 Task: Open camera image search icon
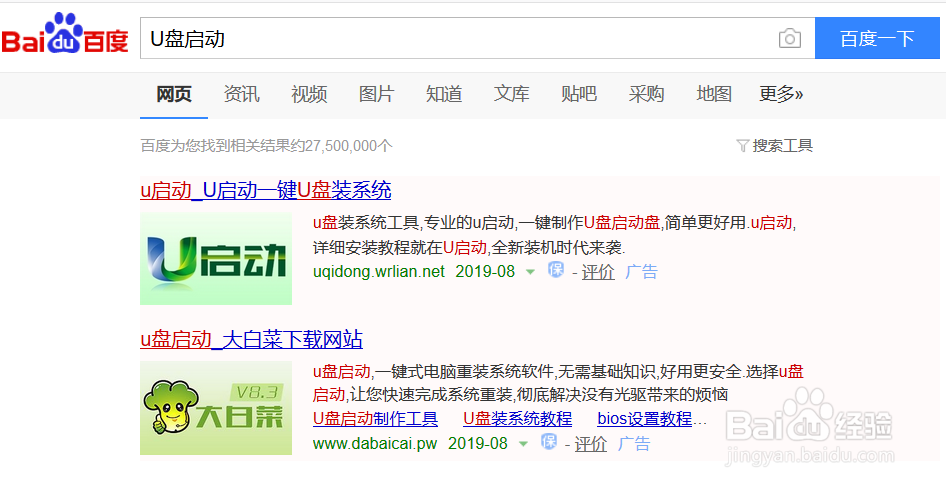(789, 39)
